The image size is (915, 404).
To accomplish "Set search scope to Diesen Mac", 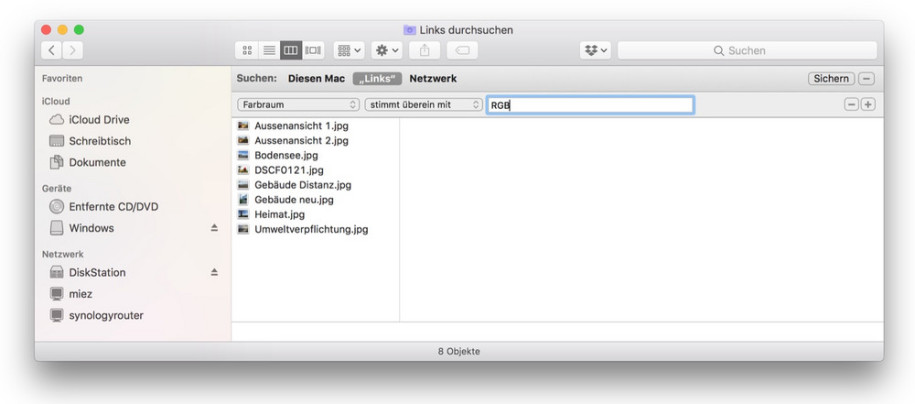I will [x=316, y=78].
